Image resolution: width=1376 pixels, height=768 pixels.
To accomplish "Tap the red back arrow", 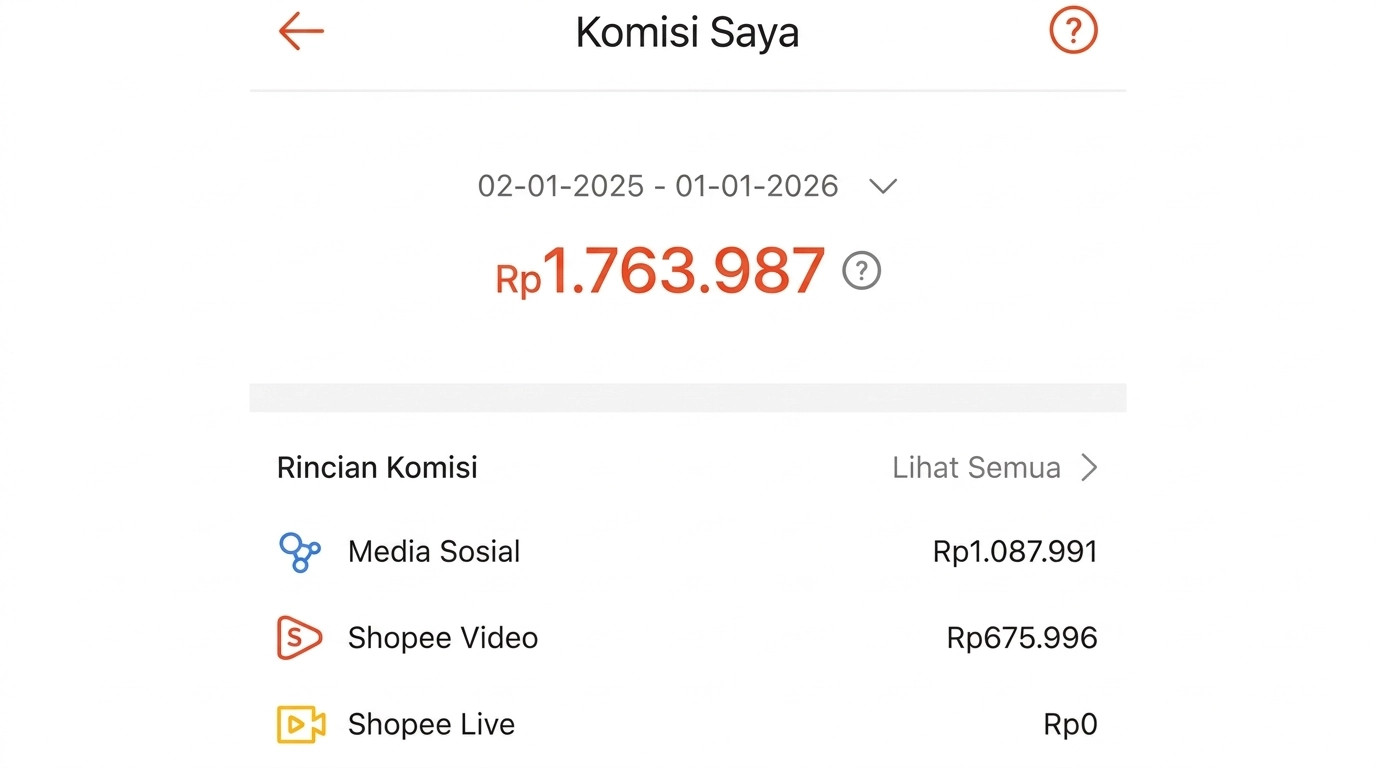I will (300, 31).
